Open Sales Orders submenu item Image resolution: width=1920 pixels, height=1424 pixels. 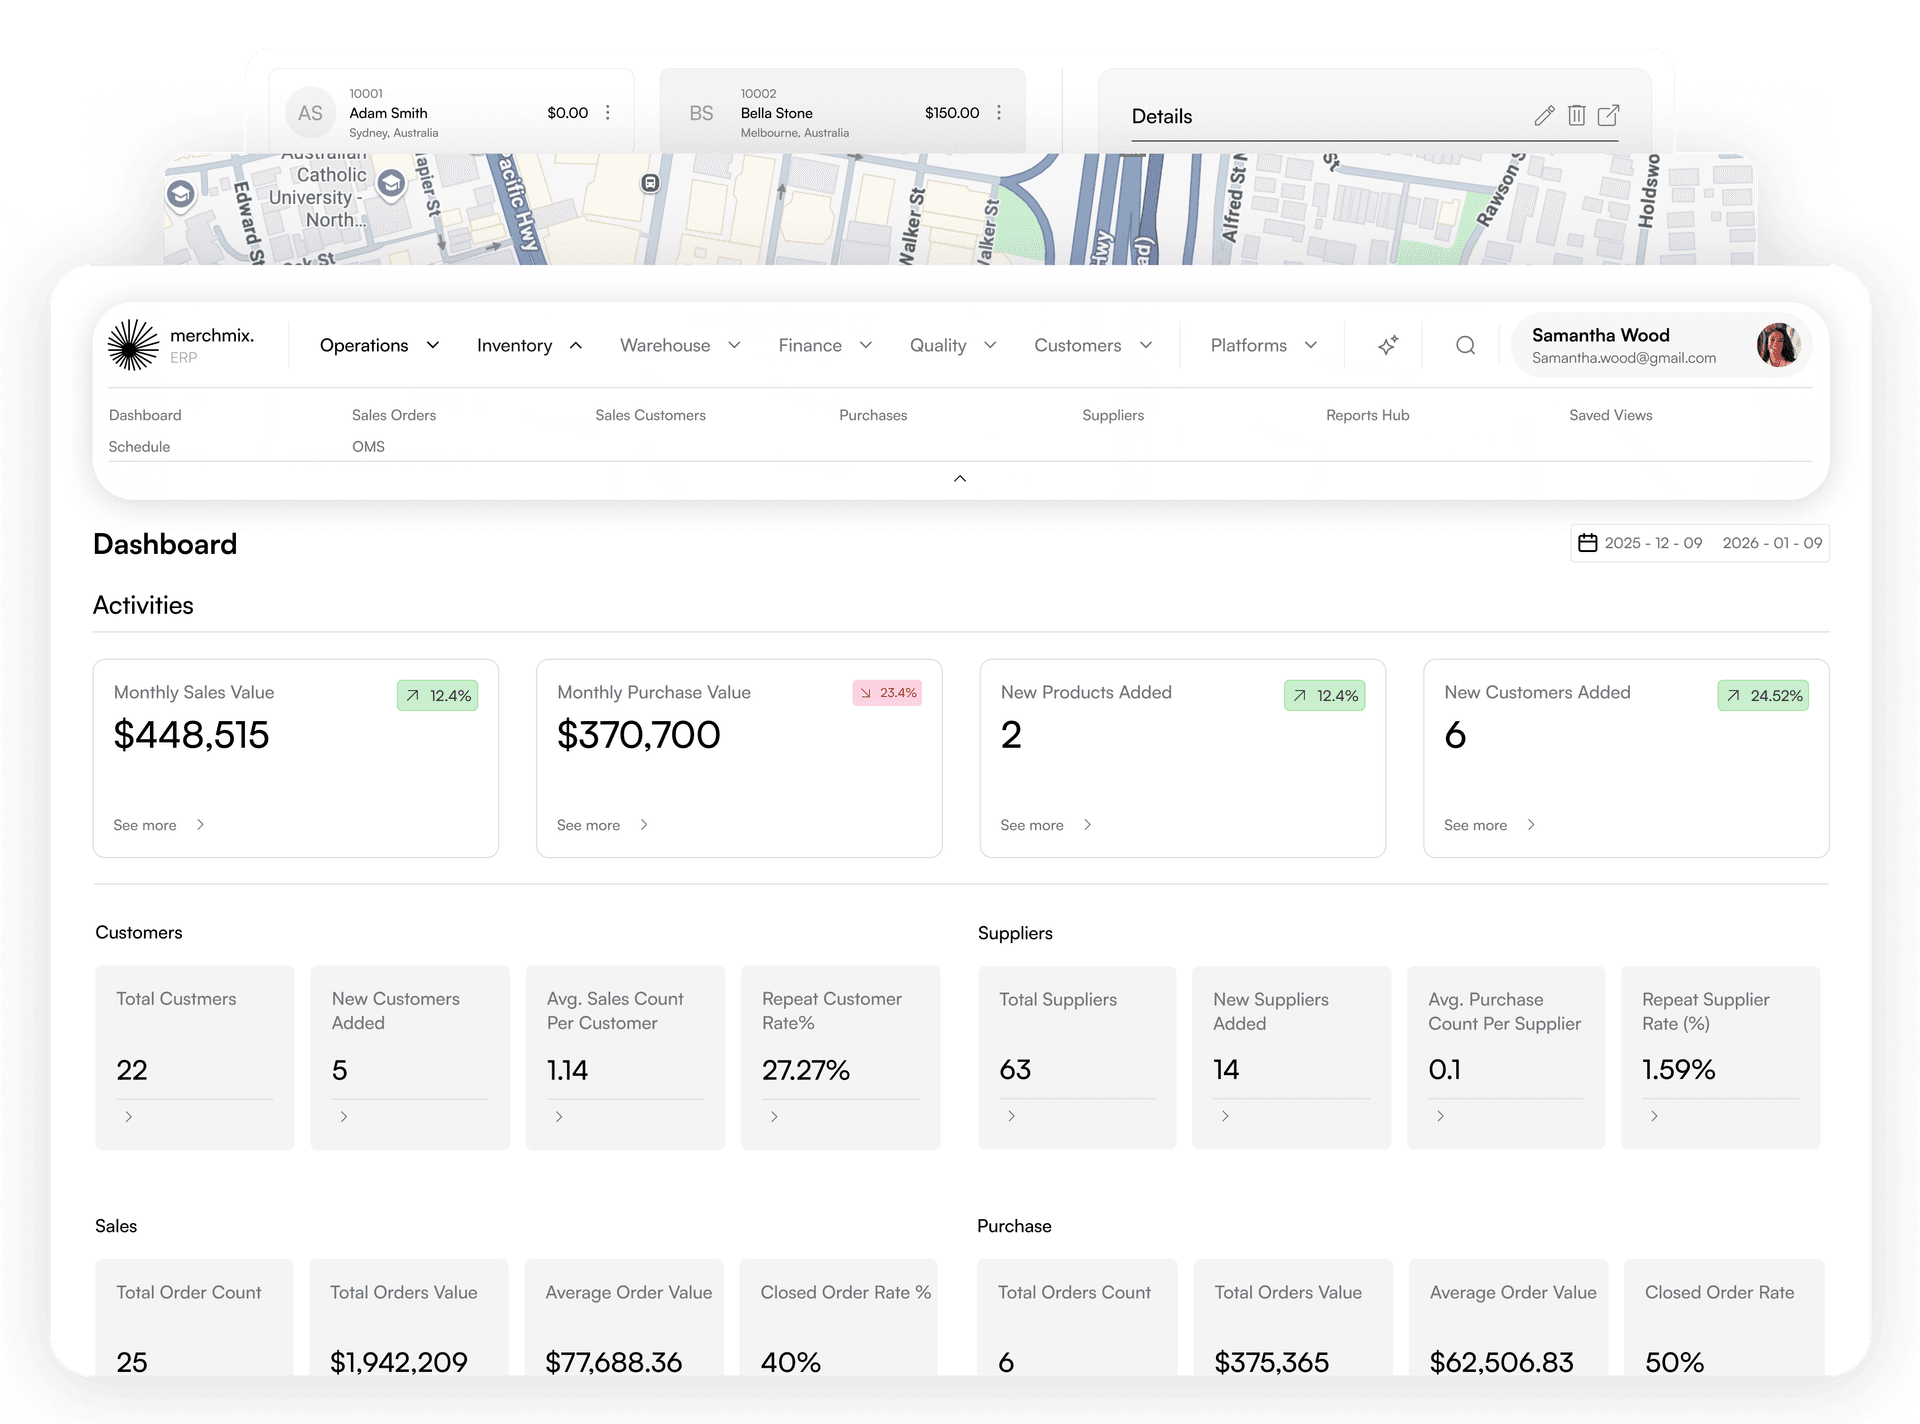pyautogui.click(x=394, y=415)
